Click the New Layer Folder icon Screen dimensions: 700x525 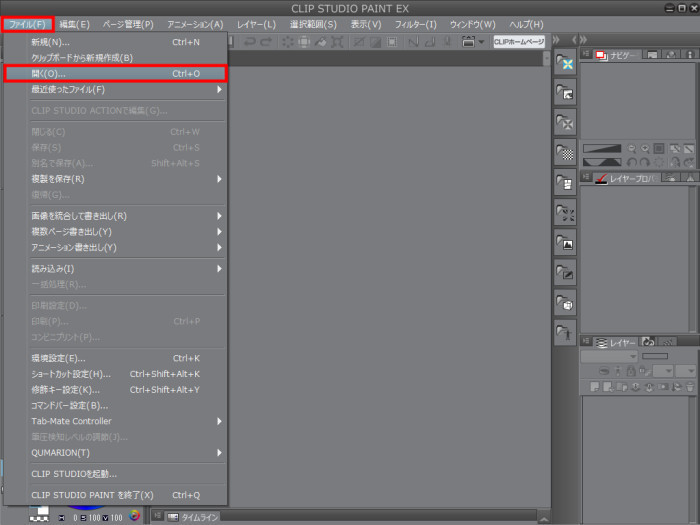coord(622,387)
